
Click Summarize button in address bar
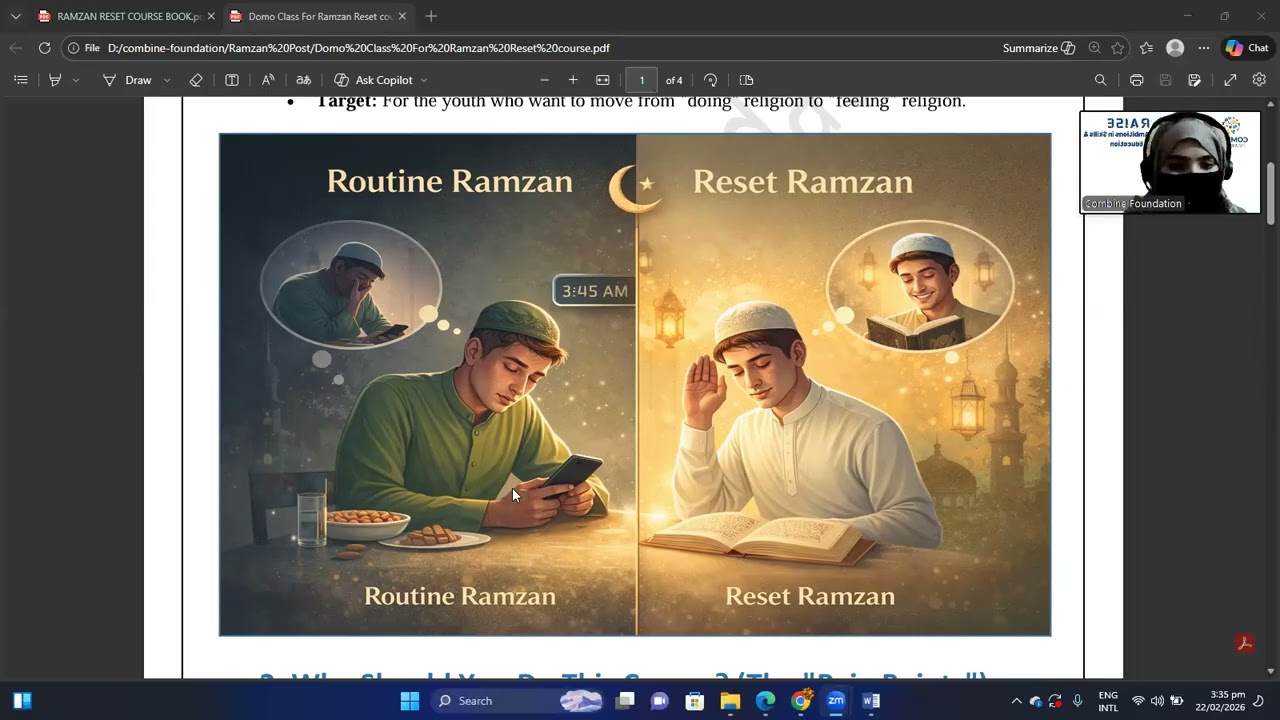(x=1039, y=48)
